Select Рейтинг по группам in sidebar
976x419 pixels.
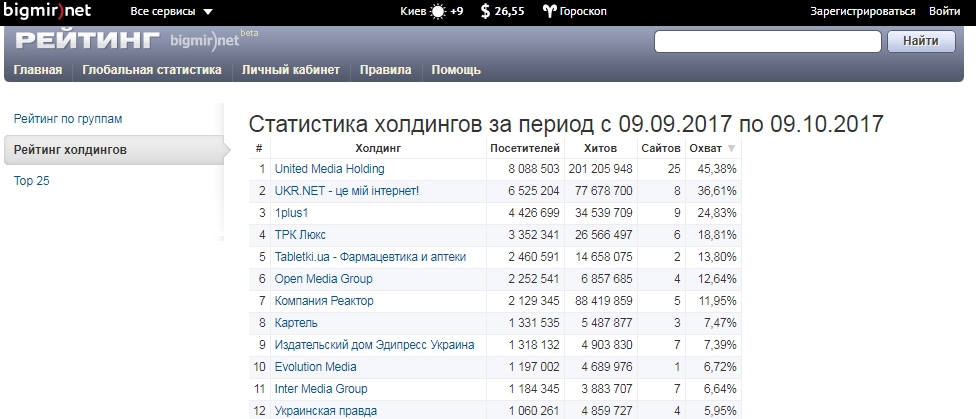[68, 119]
